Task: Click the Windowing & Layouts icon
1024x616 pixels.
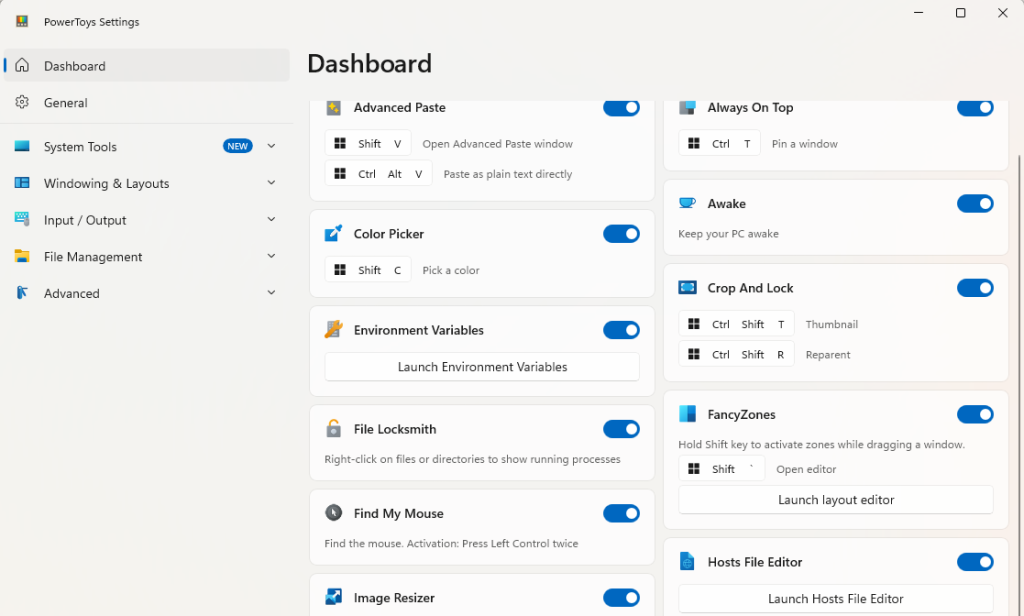Action: pyautogui.click(x=22, y=183)
